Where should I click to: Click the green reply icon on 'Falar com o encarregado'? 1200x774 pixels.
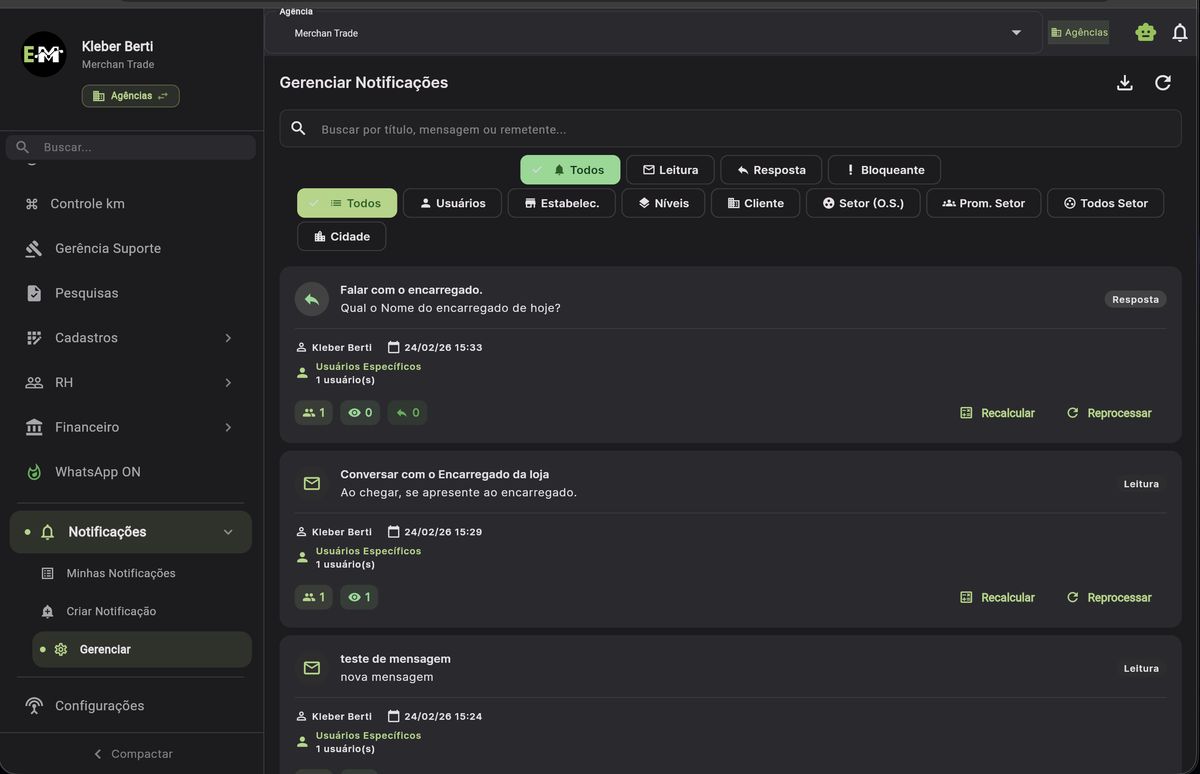(311, 298)
